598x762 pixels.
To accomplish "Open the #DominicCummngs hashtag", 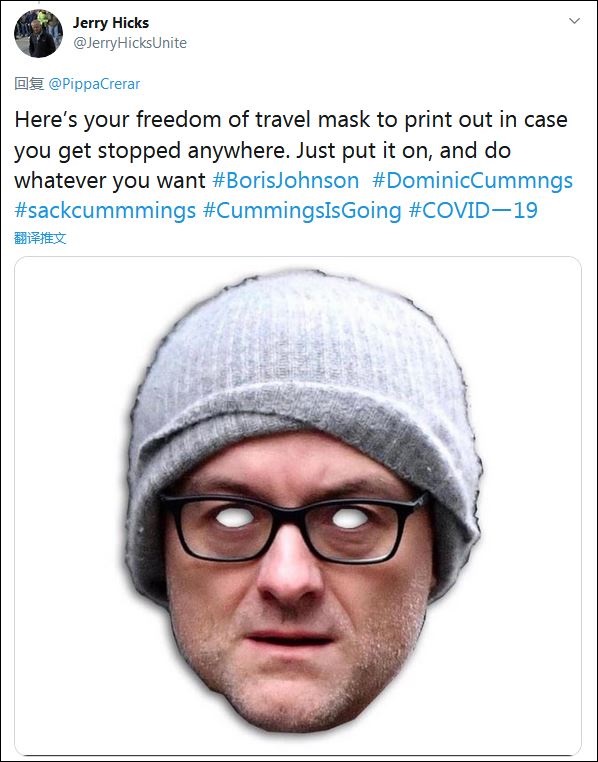I will 472,180.
